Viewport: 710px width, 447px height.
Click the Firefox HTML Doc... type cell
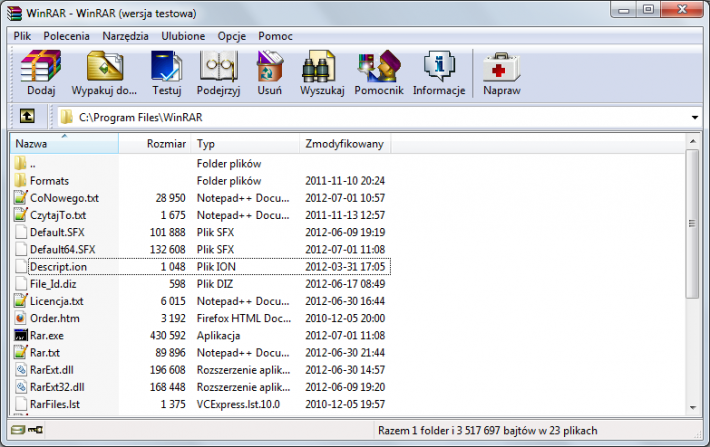[244, 318]
